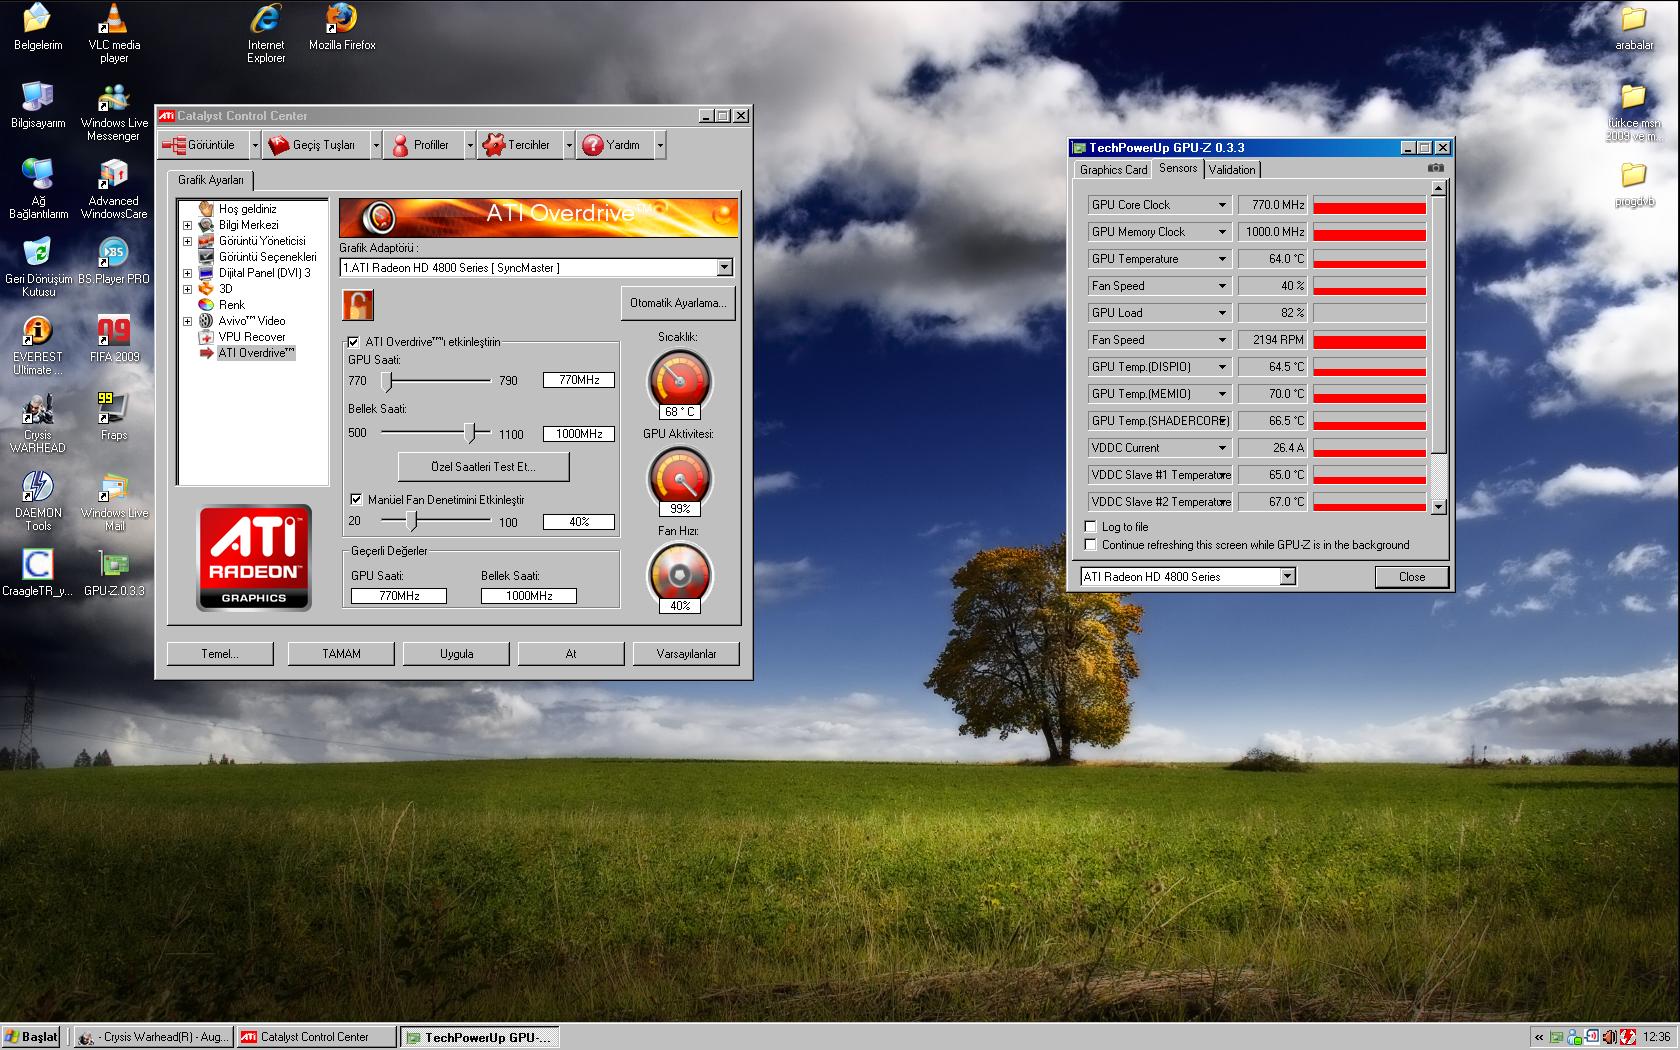This screenshot has height=1050, width=1680.
Task: Open Grafik Adaptörü dropdown
Action: click(724, 268)
